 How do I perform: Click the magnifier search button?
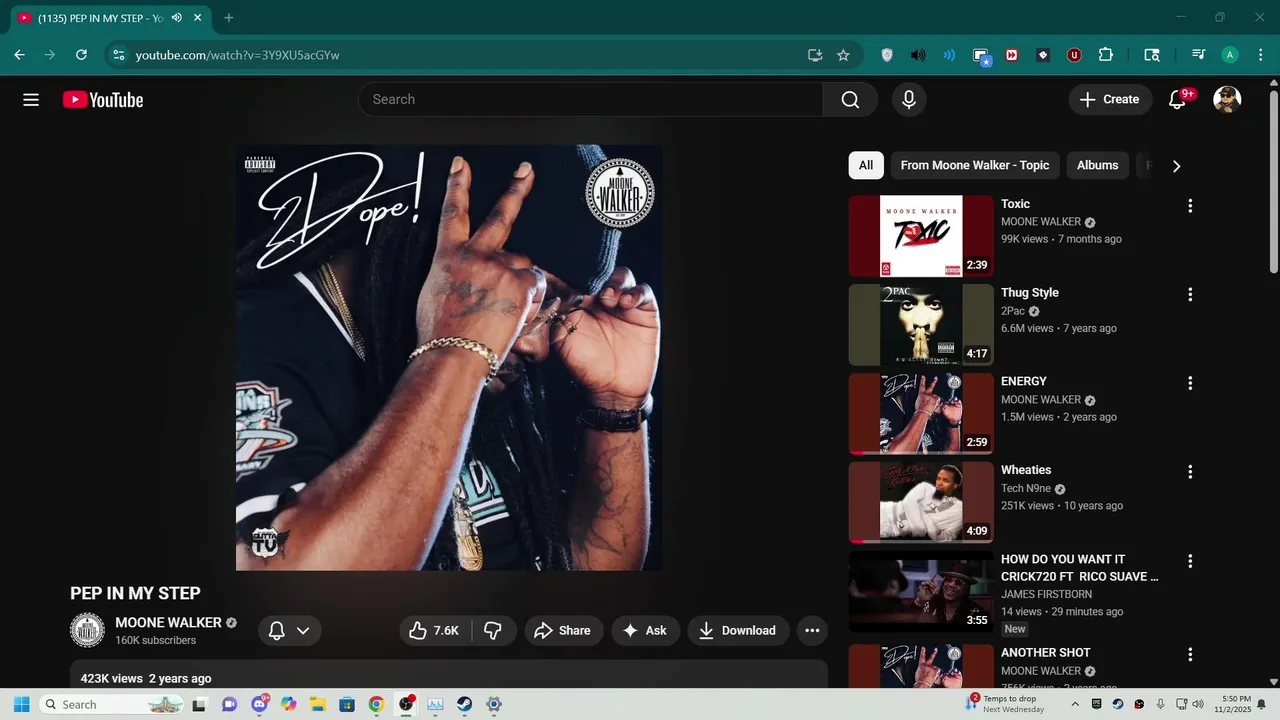[x=850, y=99]
